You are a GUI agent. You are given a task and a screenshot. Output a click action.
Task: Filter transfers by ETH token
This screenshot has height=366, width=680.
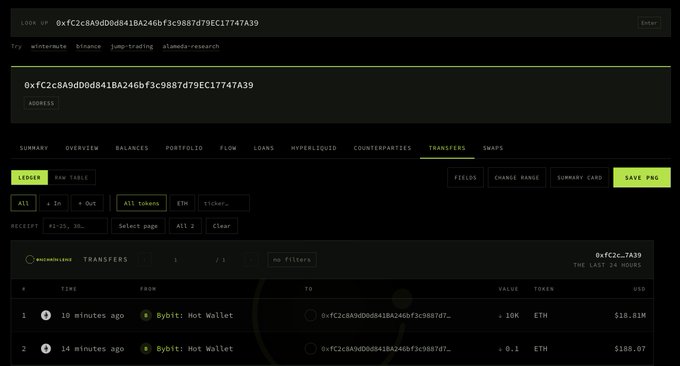(x=183, y=203)
